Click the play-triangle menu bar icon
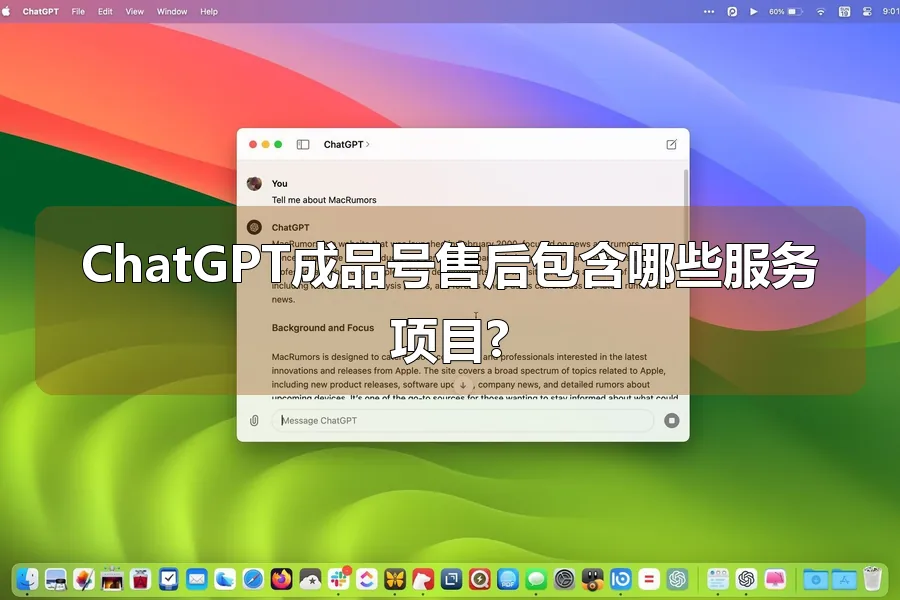The width and height of the screenshot is (900, 600). pyautogui.click(x=754, y=11)
